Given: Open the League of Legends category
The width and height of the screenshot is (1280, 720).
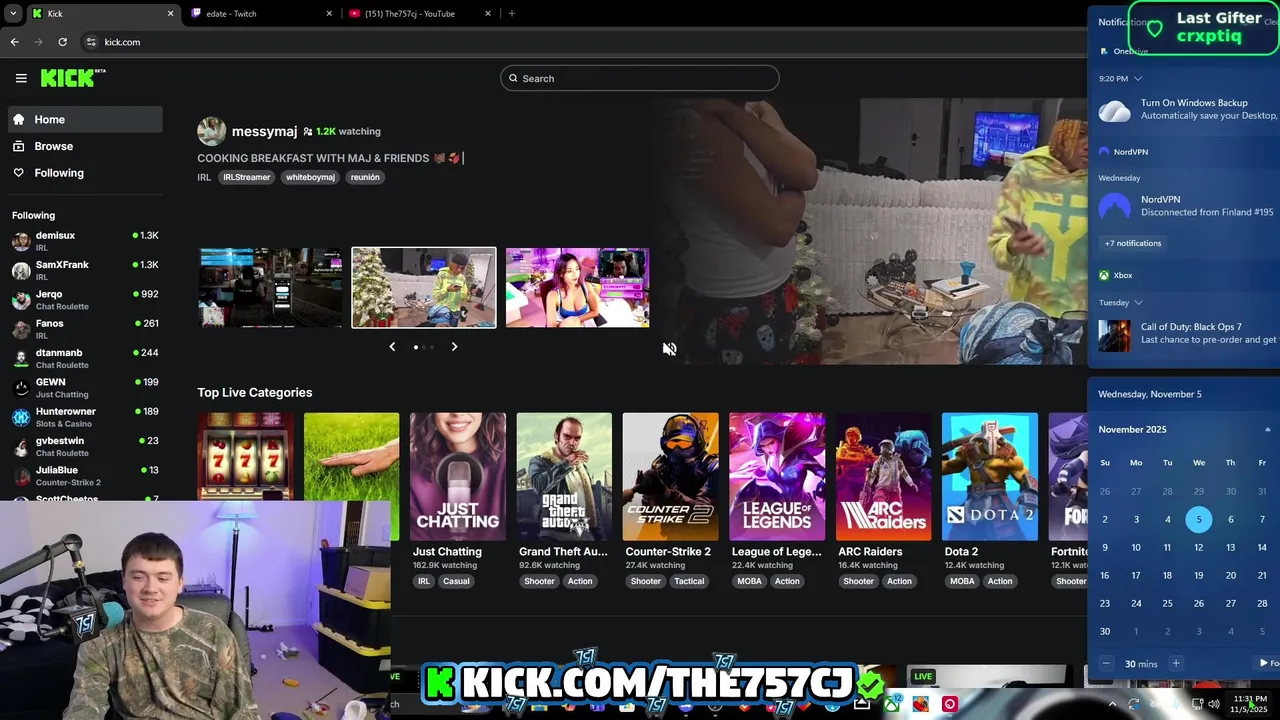Looking at the screenshot, I should click(x=777, y=476).
